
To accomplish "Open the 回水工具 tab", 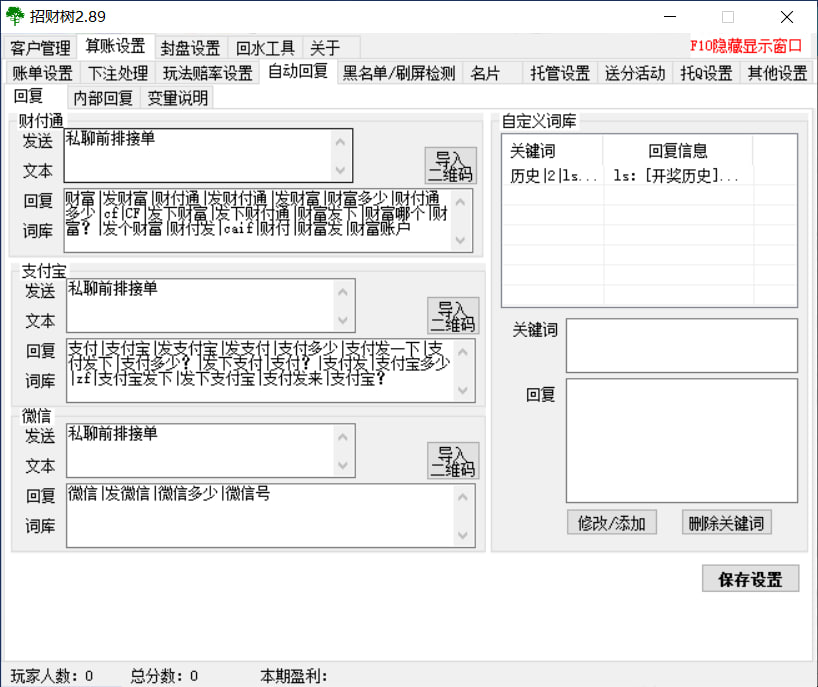I will 265,48.
